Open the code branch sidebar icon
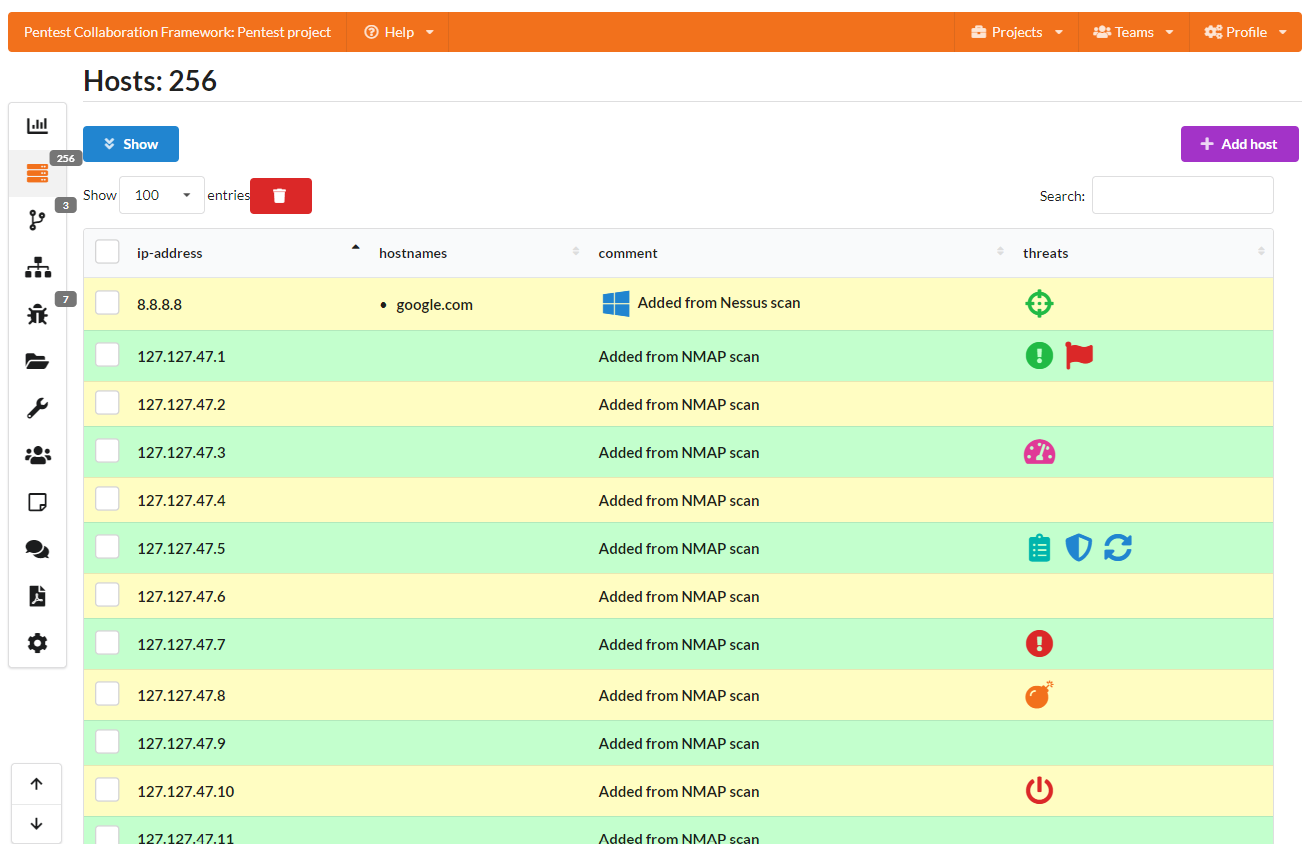 click(x=37, y=220)
